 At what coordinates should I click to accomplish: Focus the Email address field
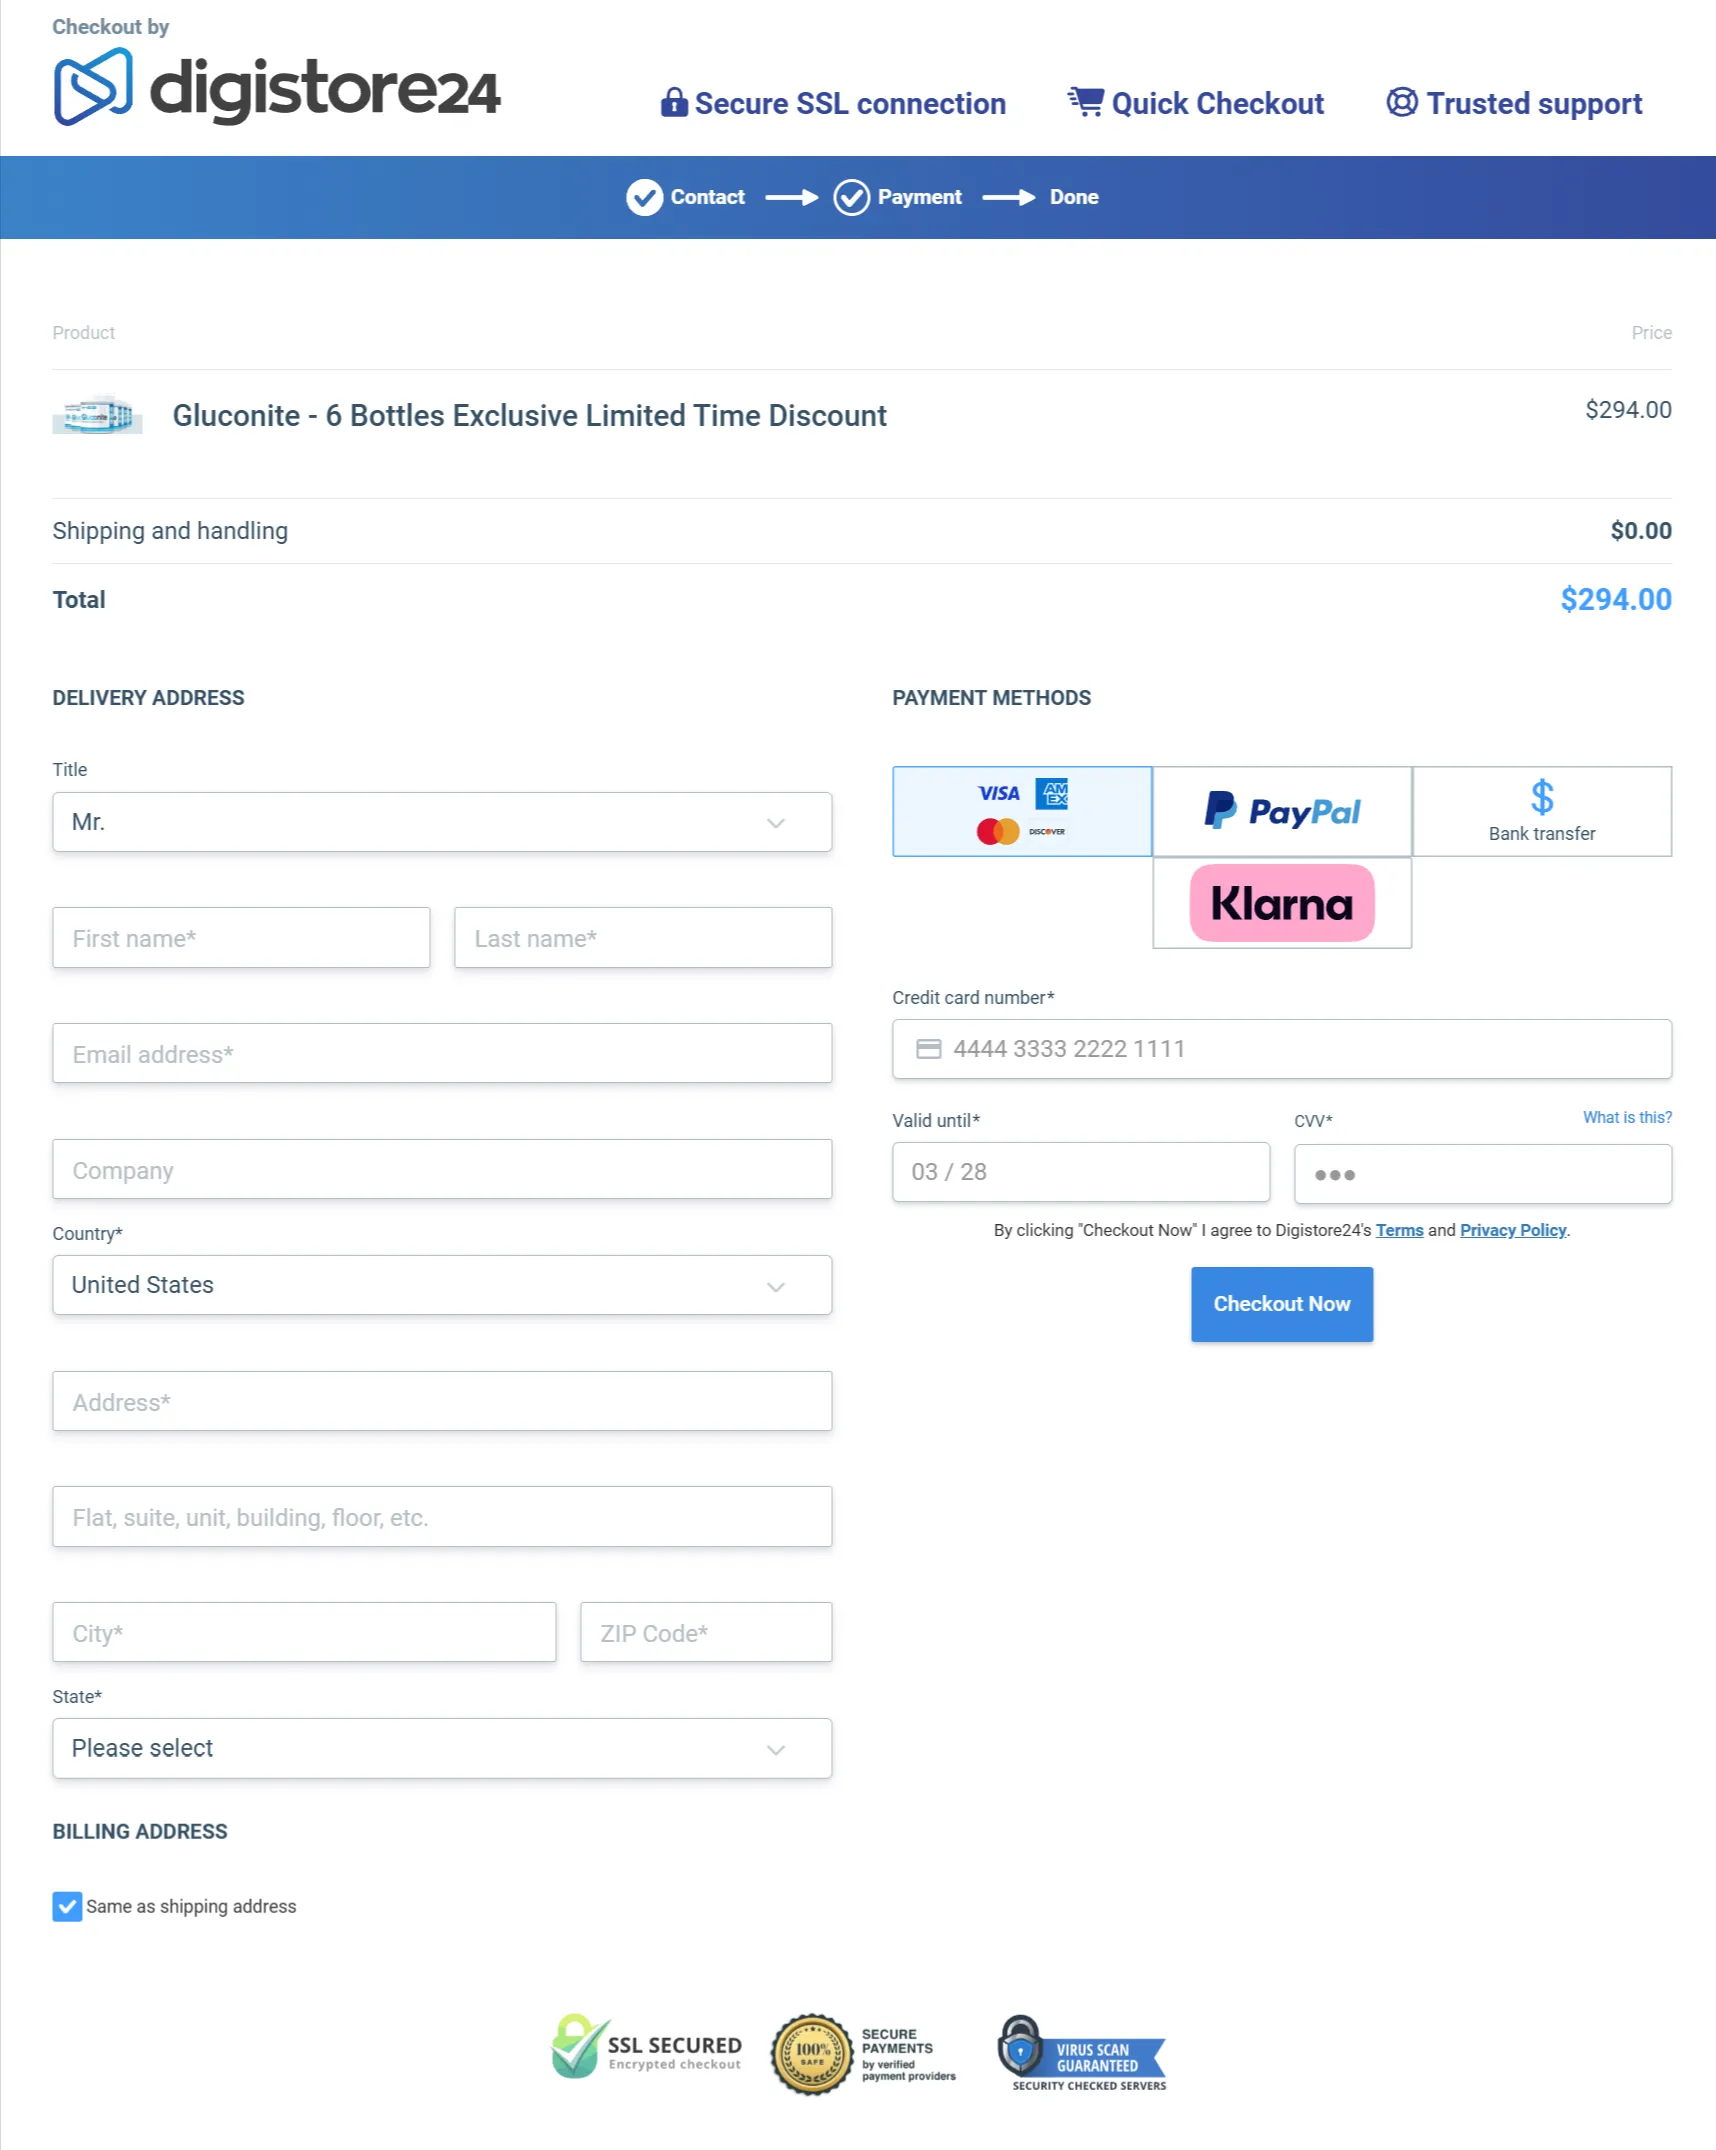coord(442,1054)
